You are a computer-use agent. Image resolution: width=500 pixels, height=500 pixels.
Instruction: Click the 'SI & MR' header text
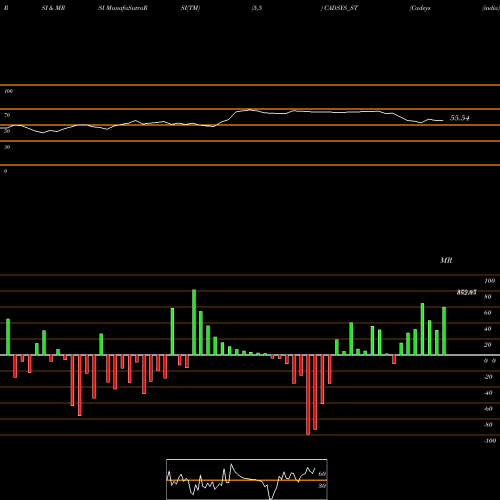pos(53,8)
